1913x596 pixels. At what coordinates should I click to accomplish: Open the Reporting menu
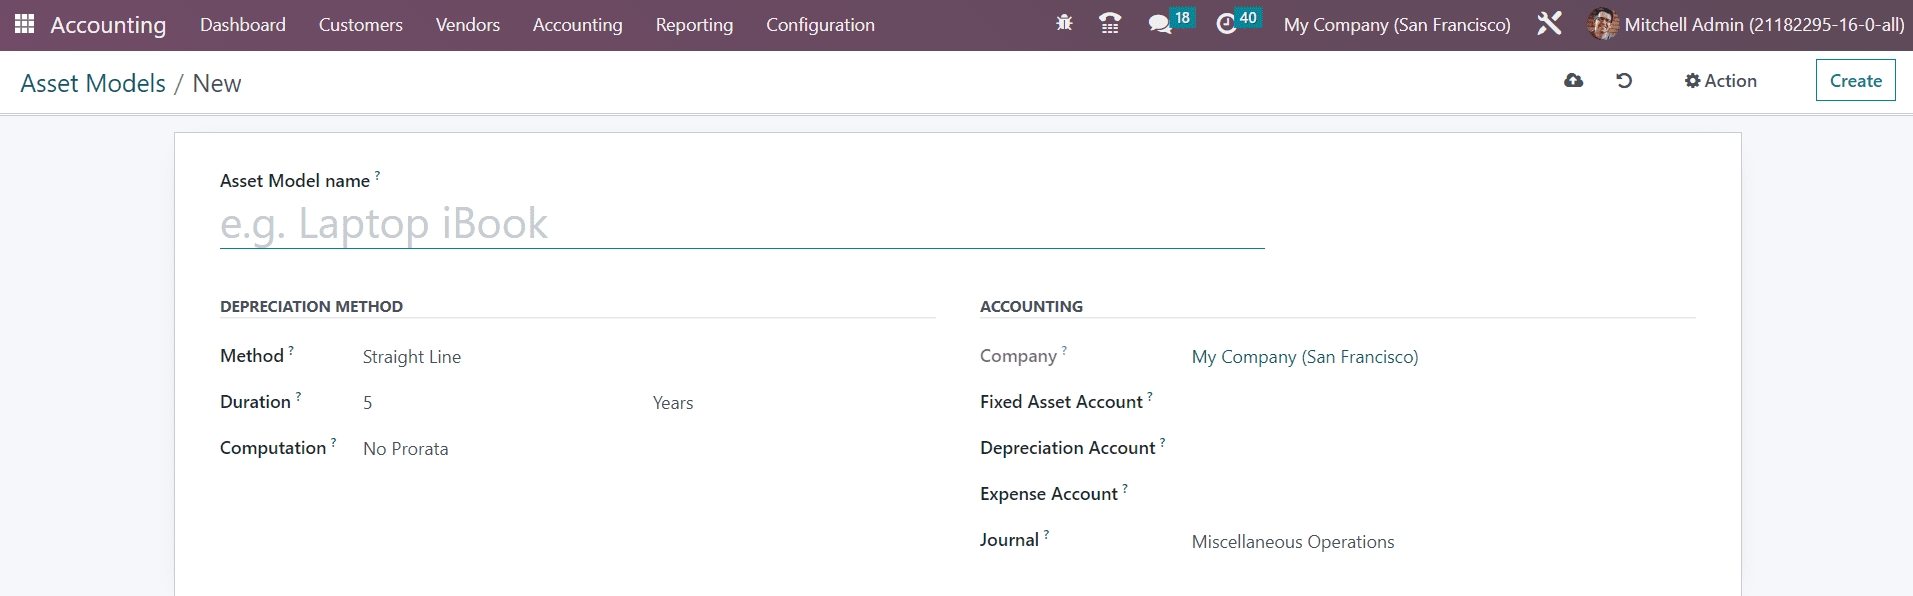tap(694, 25)
